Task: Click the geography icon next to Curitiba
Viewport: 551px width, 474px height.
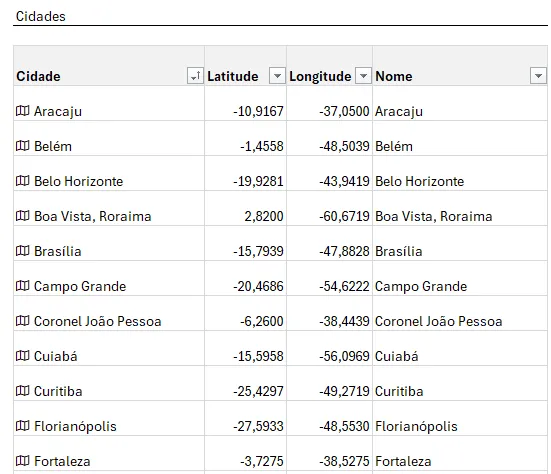Action: point(22,390)
